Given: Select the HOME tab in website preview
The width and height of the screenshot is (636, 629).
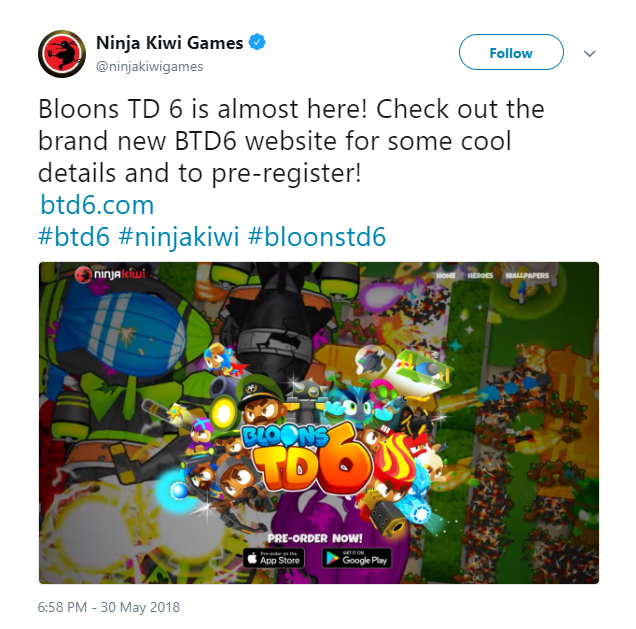Looking at the screenshot, I should [446, 275].
